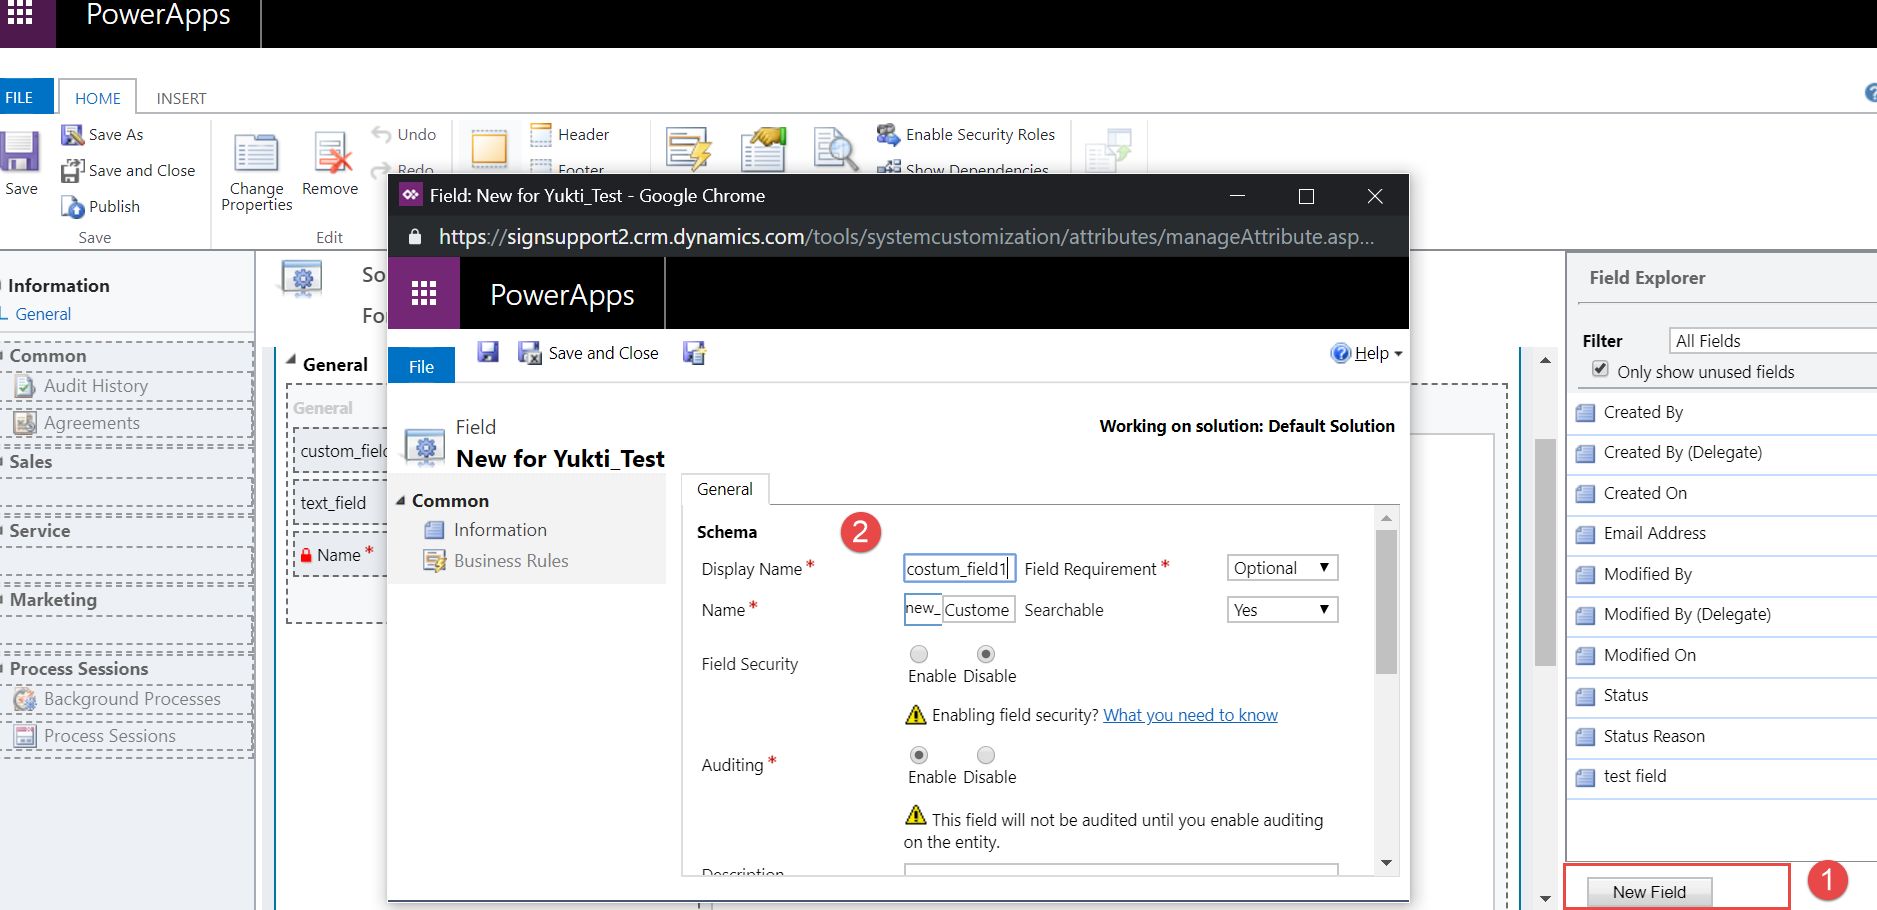Screen dimensions: 1877x910
Task: Open Agreements in the left navigation
Action: tap(92, 423)
